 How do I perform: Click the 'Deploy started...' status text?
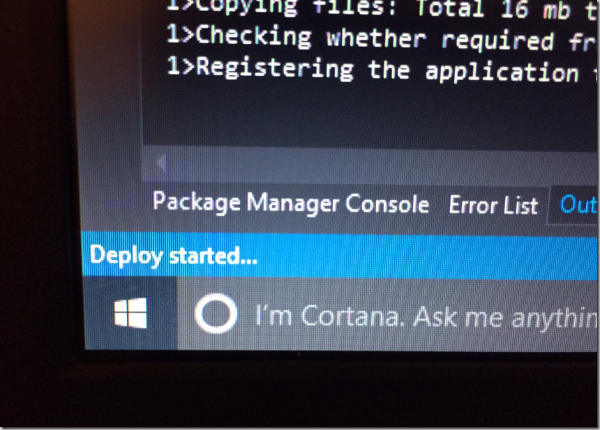pos(173,255)
